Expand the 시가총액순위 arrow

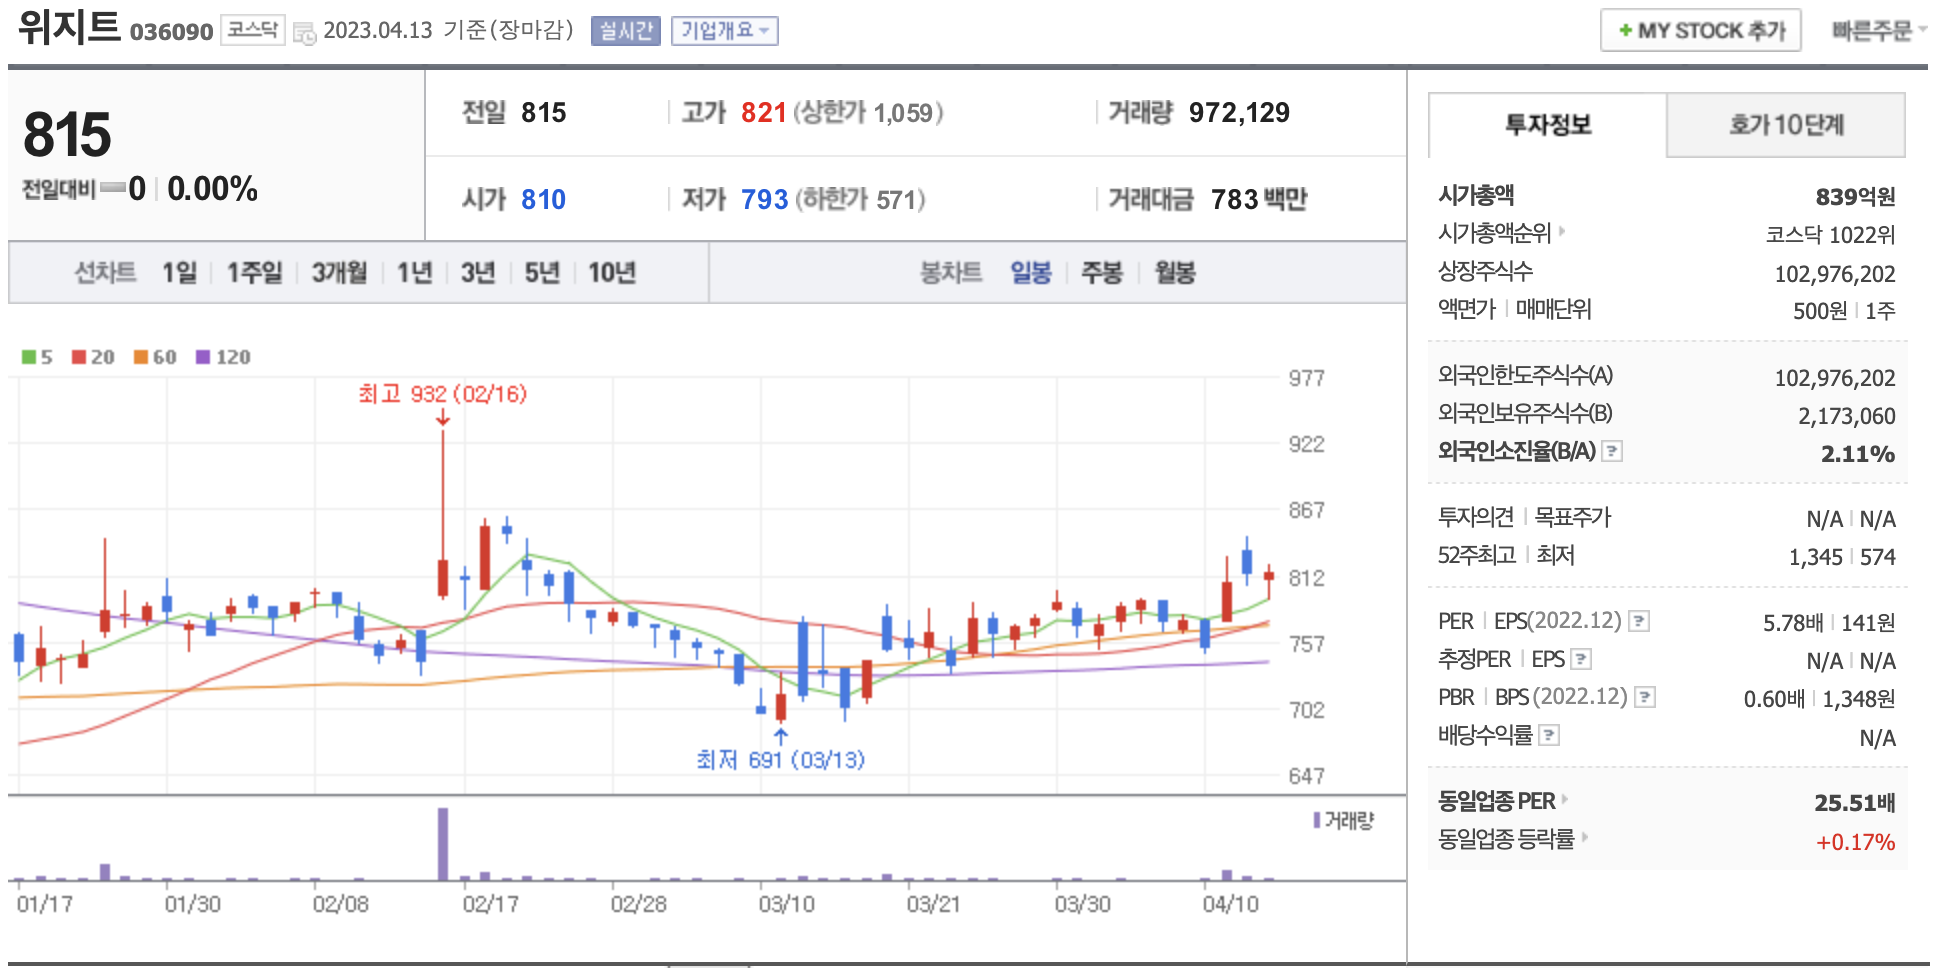pos(1562,232)
